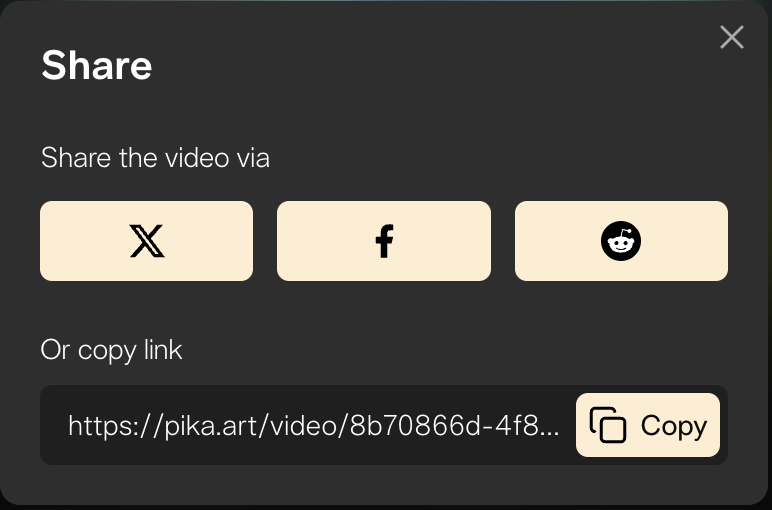Share the video on Reddit
Screen dimensions: 772x510
coord(621,241)
